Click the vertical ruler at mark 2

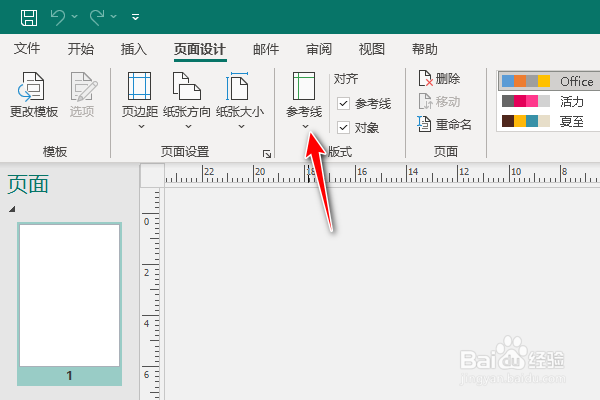pos(149,273)
